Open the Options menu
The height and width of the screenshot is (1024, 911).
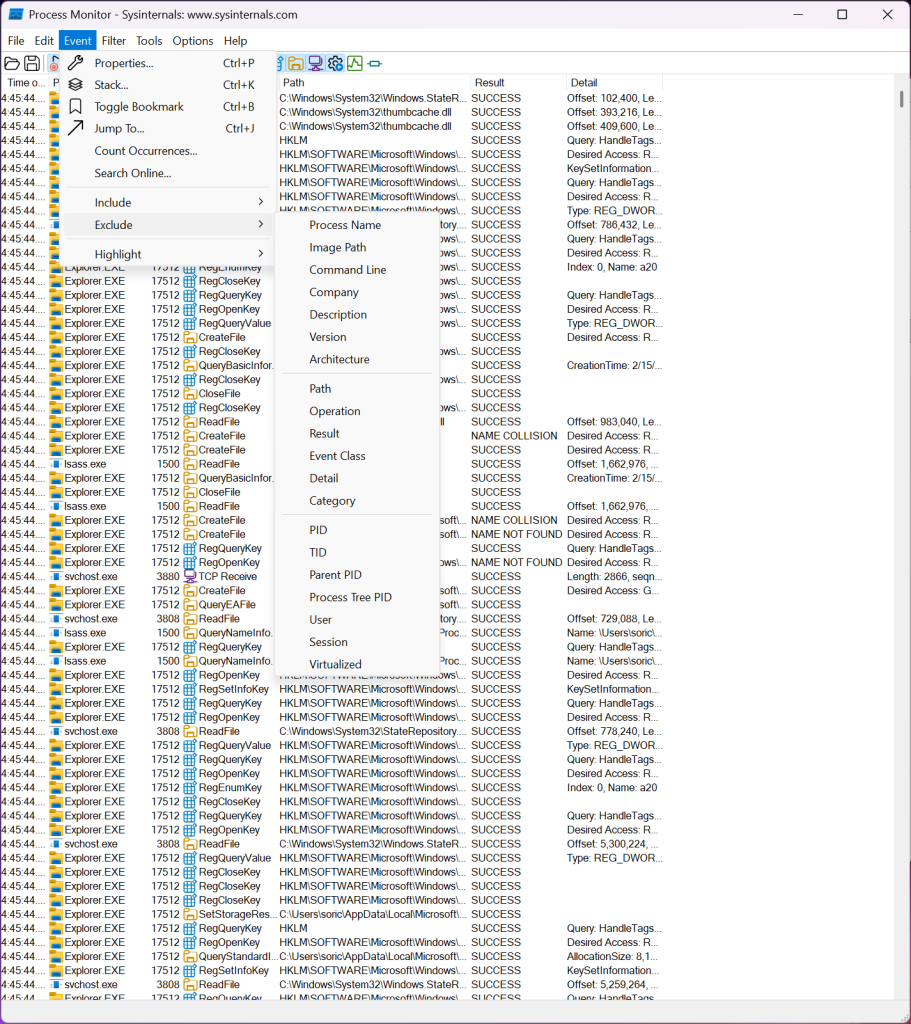193,40
